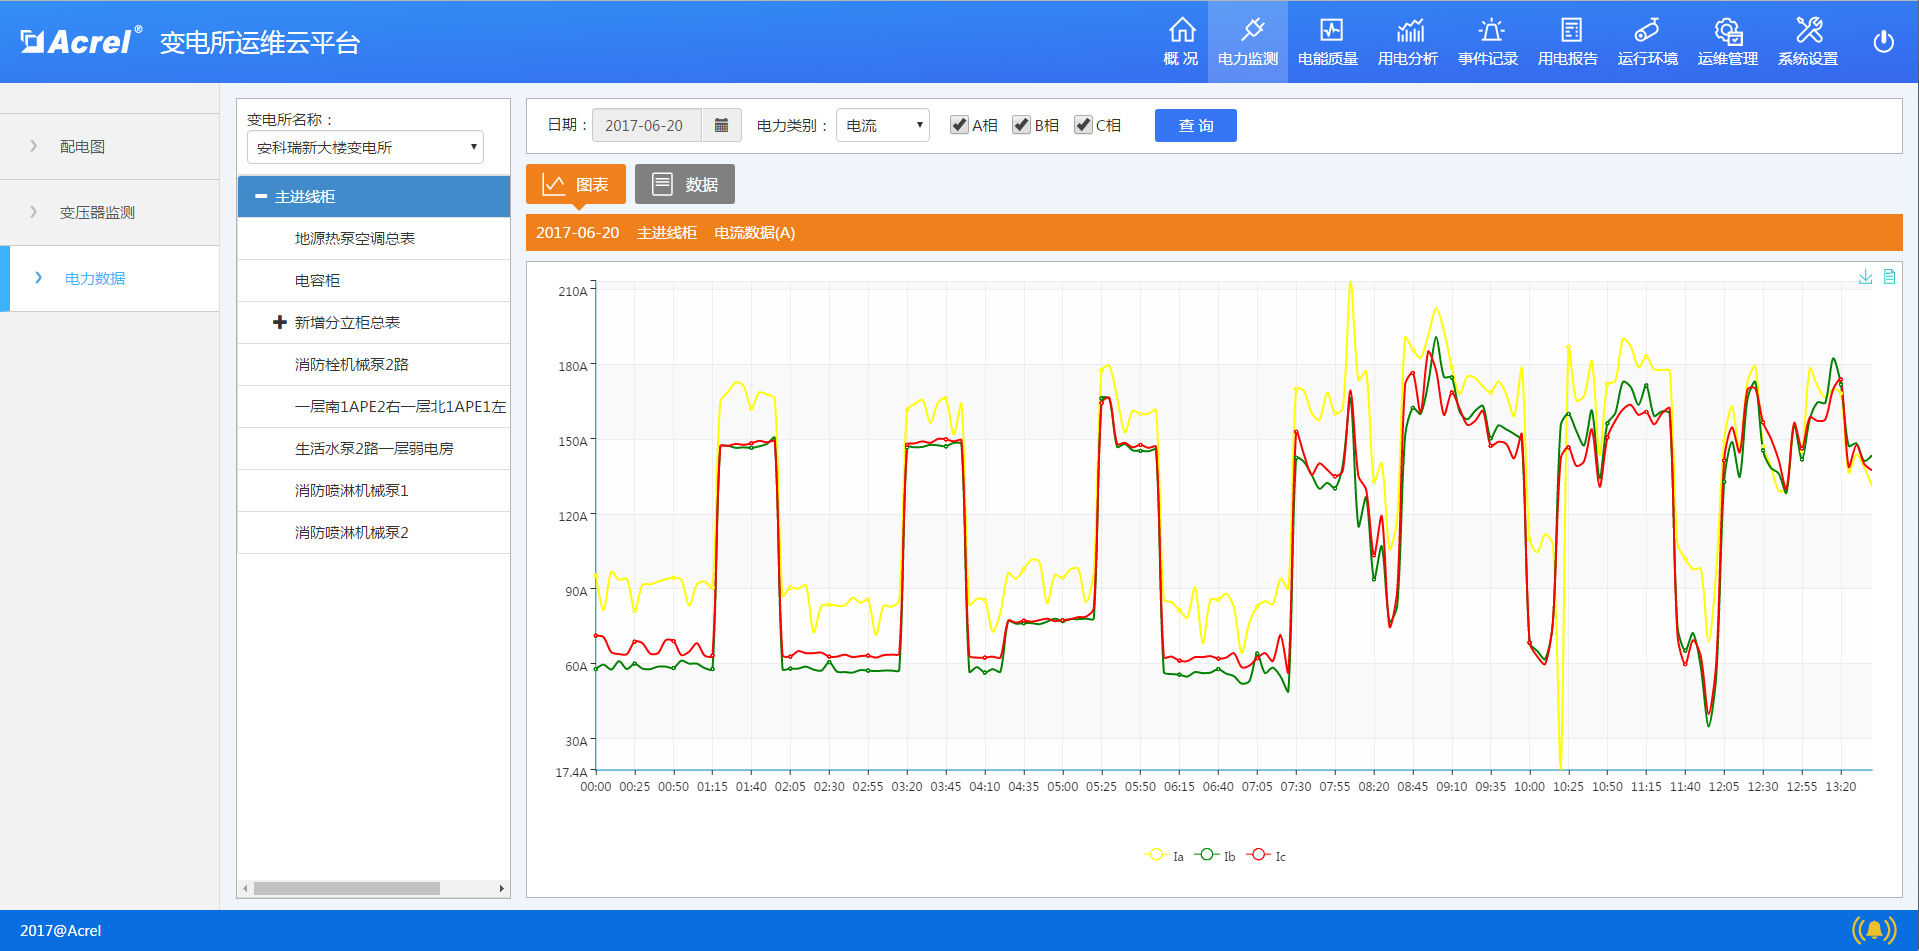Viewport: 1919px width, 951px height.
Task: Uncheck the A相 phase checkbox
Action: (x=959, y=125)
